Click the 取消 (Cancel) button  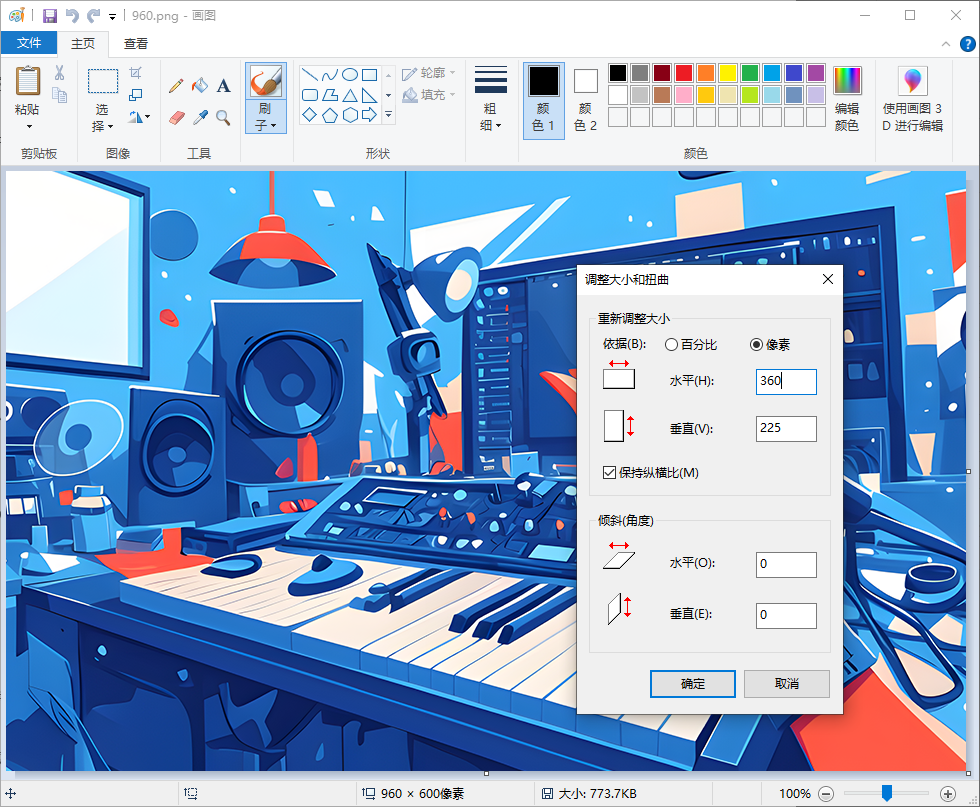point(786,684)
